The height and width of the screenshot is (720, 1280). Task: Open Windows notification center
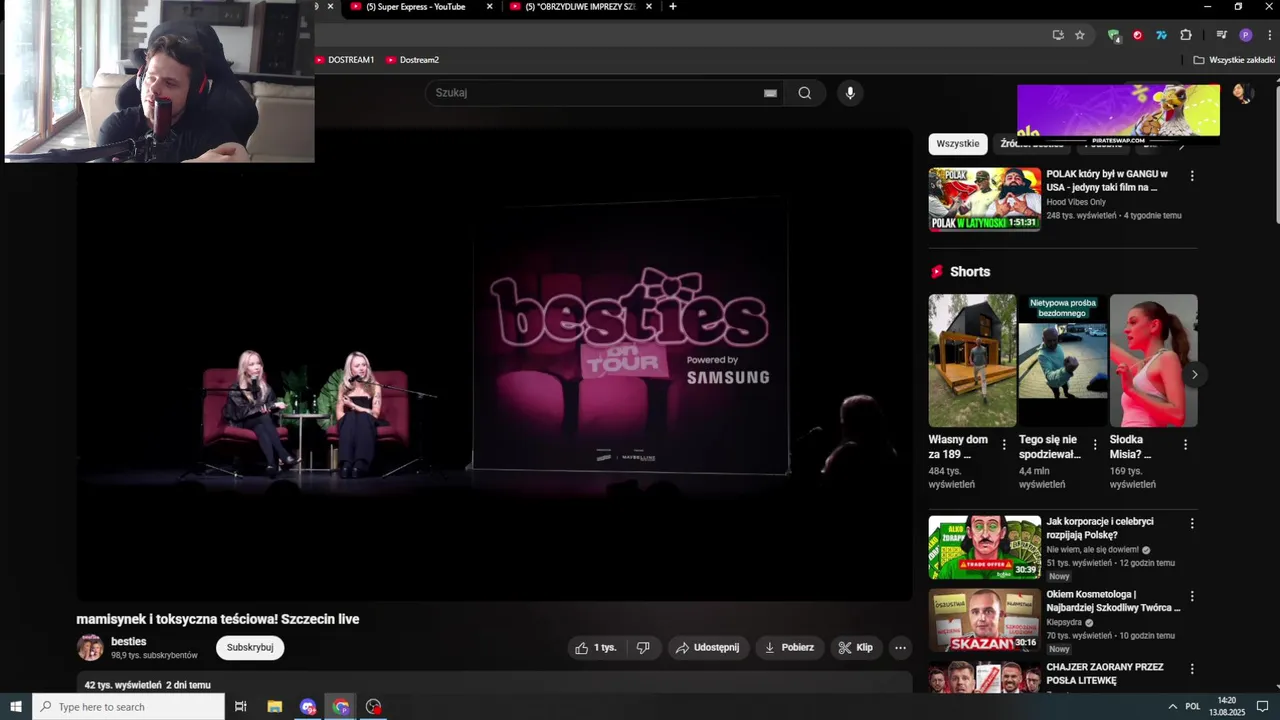[1262, 707]
